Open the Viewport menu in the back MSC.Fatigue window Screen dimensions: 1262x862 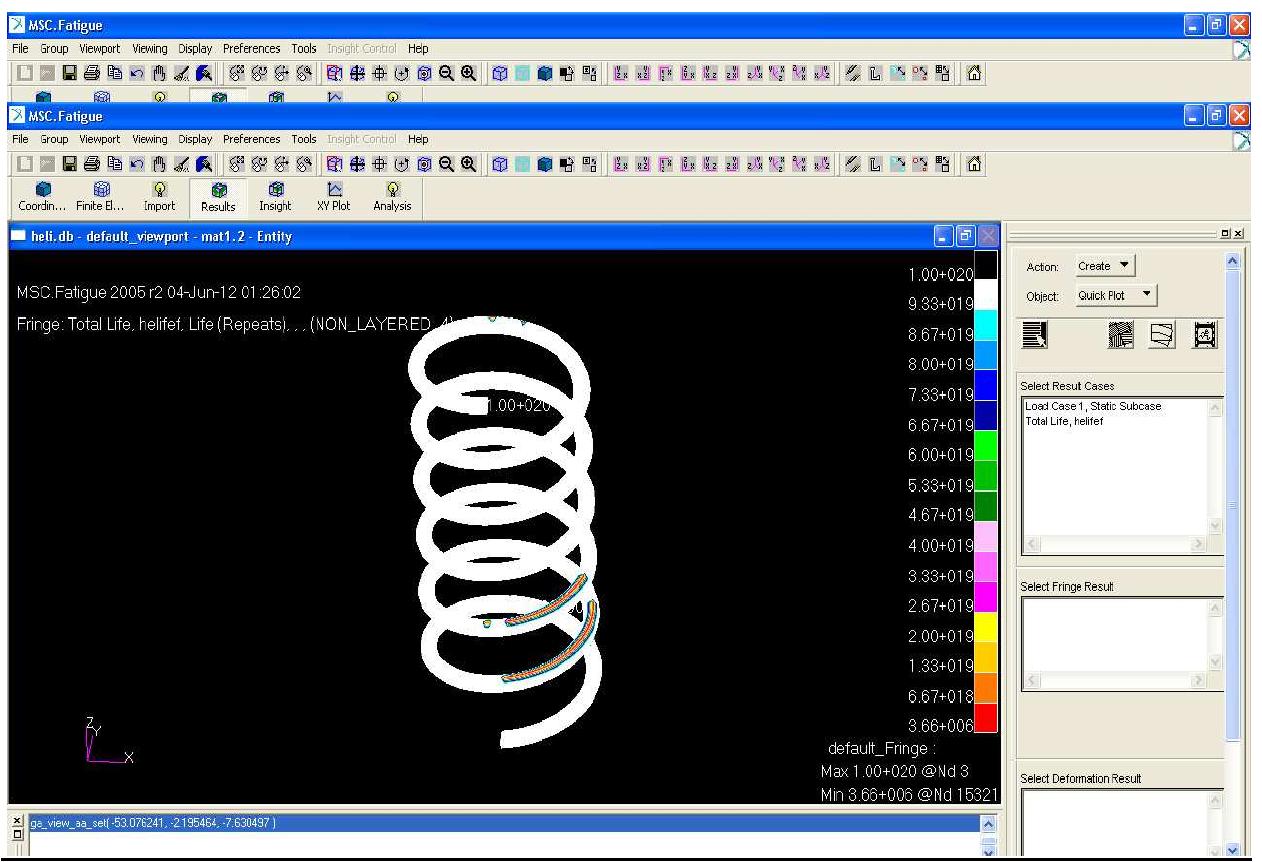coord(100,48)
